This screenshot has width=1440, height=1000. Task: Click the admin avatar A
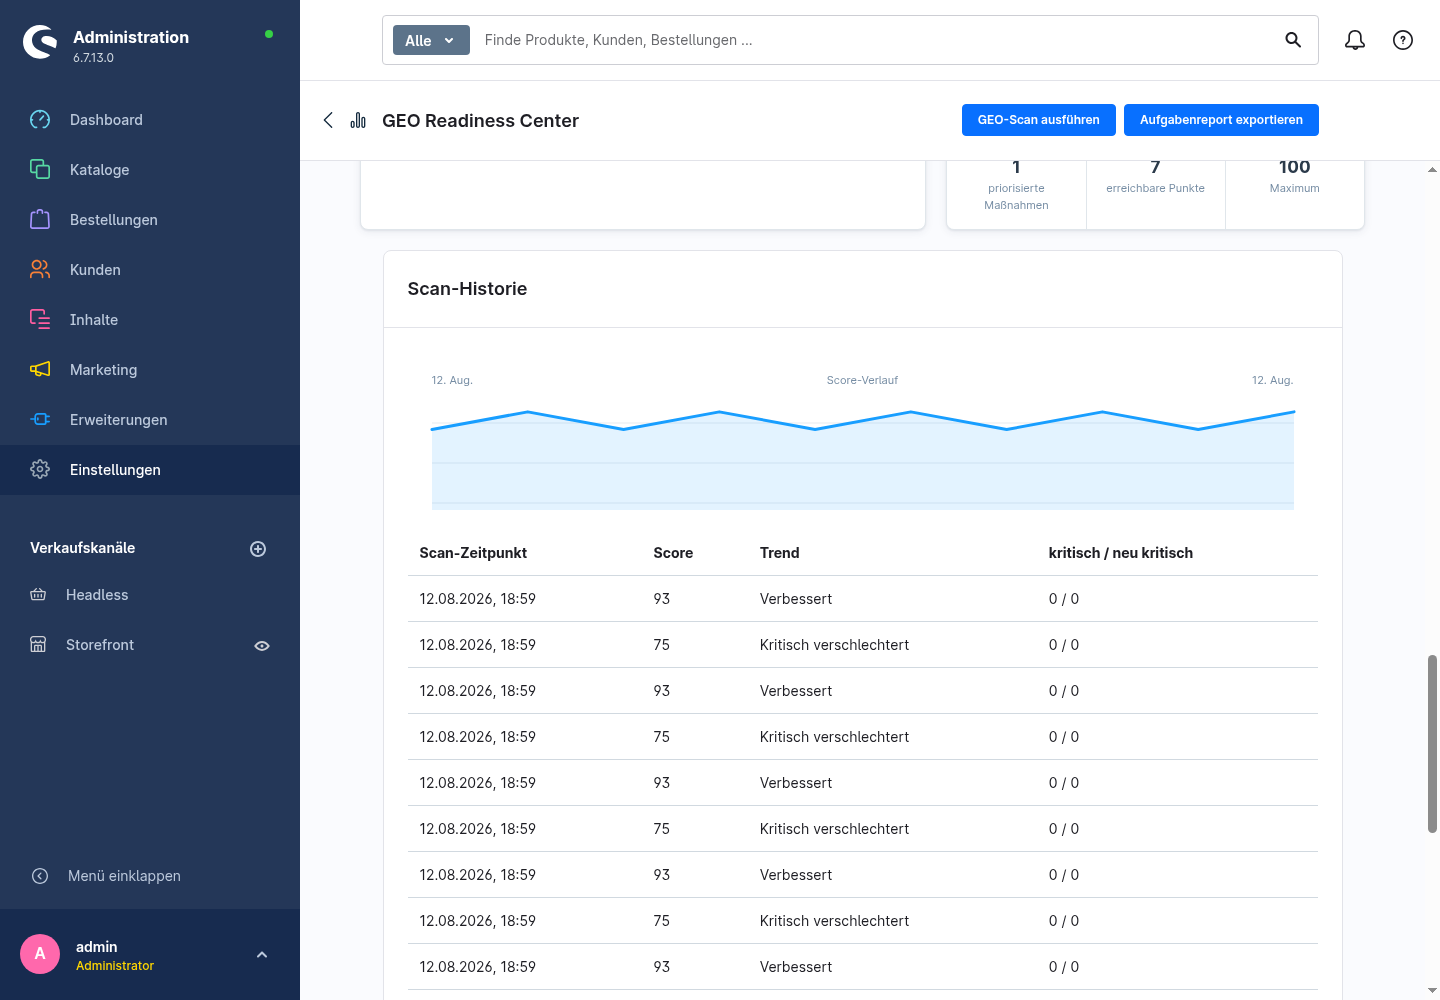[40, 954]
